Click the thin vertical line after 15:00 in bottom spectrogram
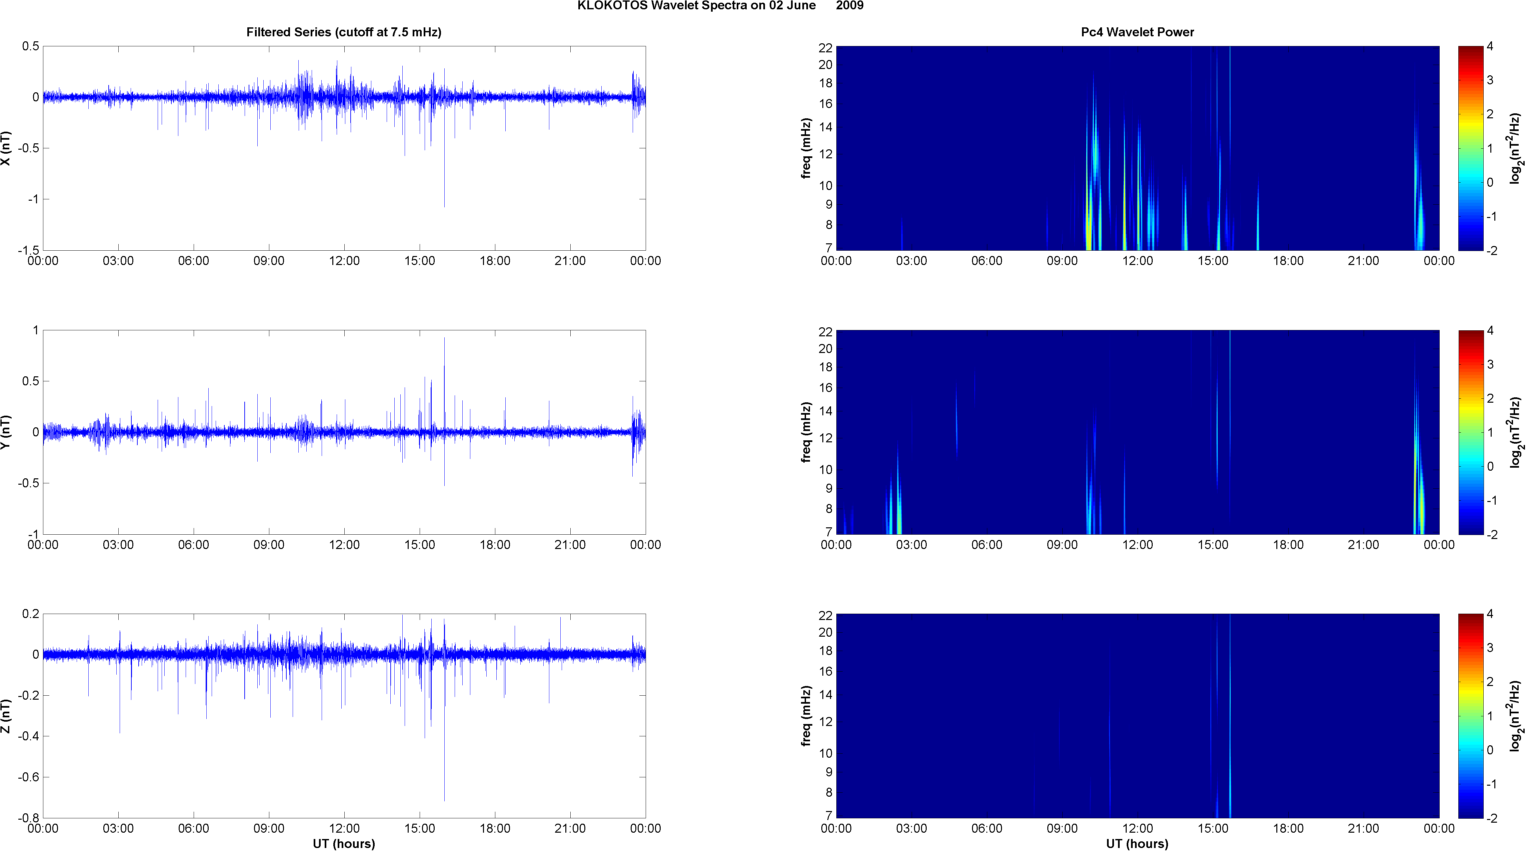Screen dimensions: 1526x851 click(1230, 716)
